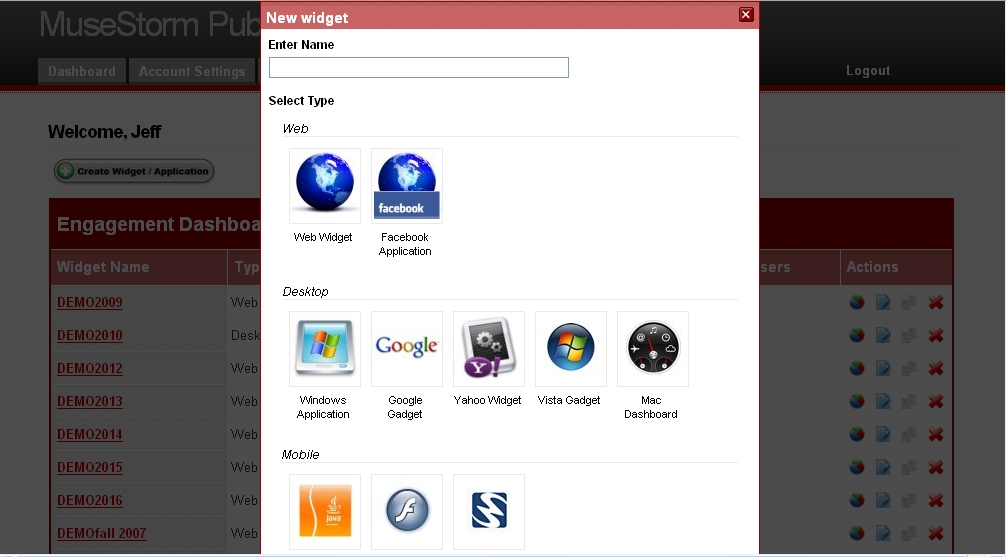This screenshot has height=557, width=1006.
Task: Delete DEMO2010 using the red X
Action: (x=936, y=335)
